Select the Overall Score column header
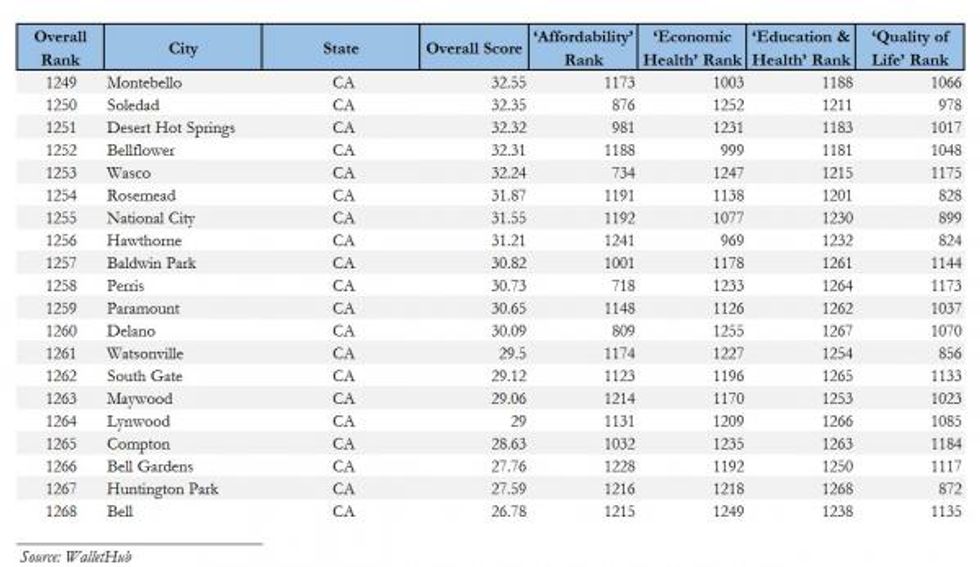The width and height of the screenshot is (980, 567). 474,48
